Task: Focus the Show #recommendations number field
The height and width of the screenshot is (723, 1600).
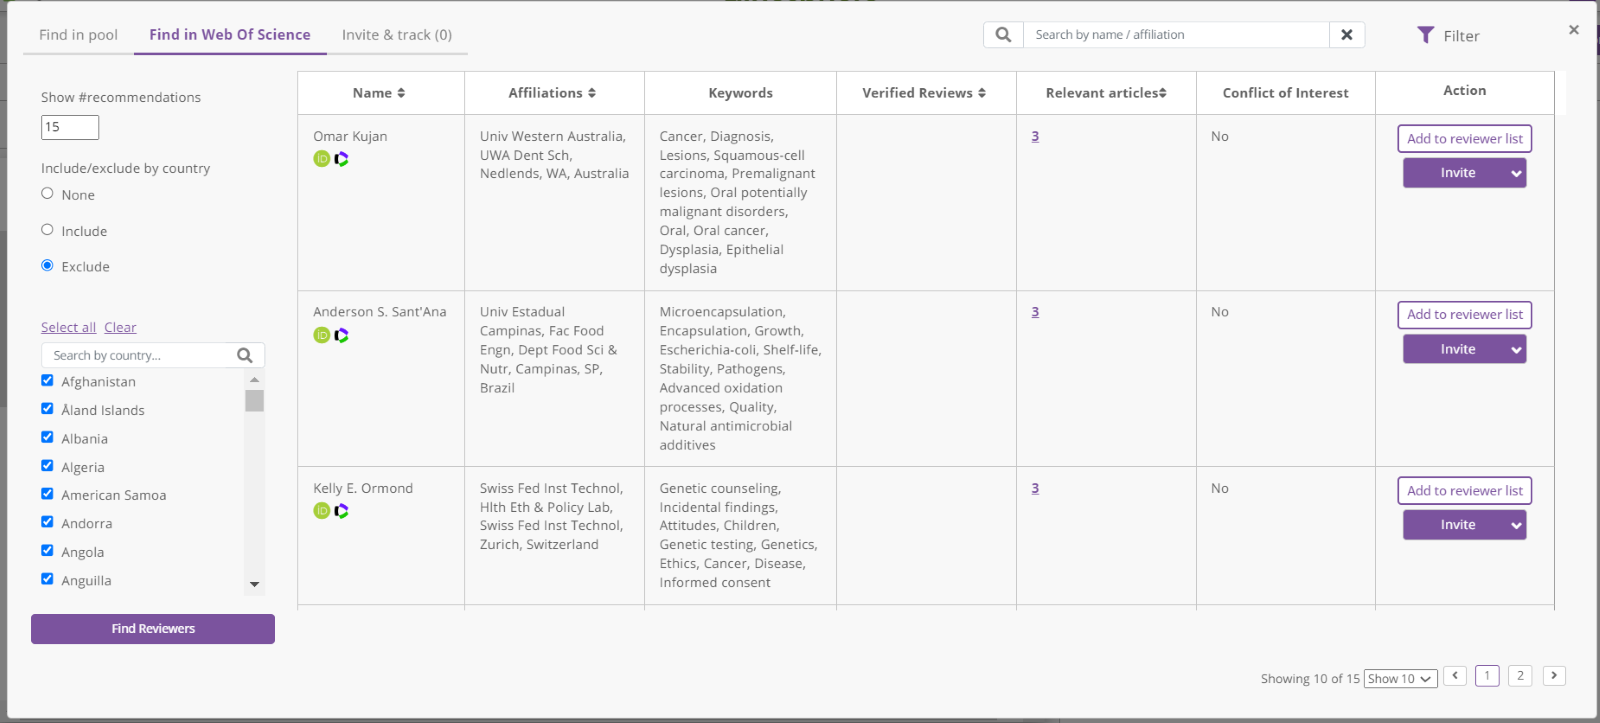Action: tap(70, 127)
